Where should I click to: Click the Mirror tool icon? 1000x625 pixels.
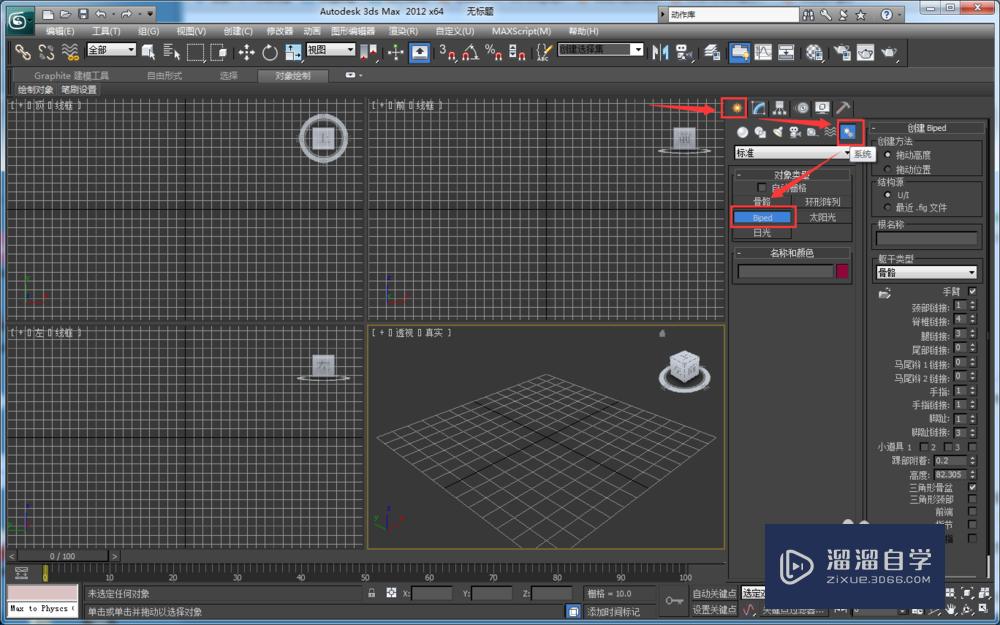click(x=660, y=52)
